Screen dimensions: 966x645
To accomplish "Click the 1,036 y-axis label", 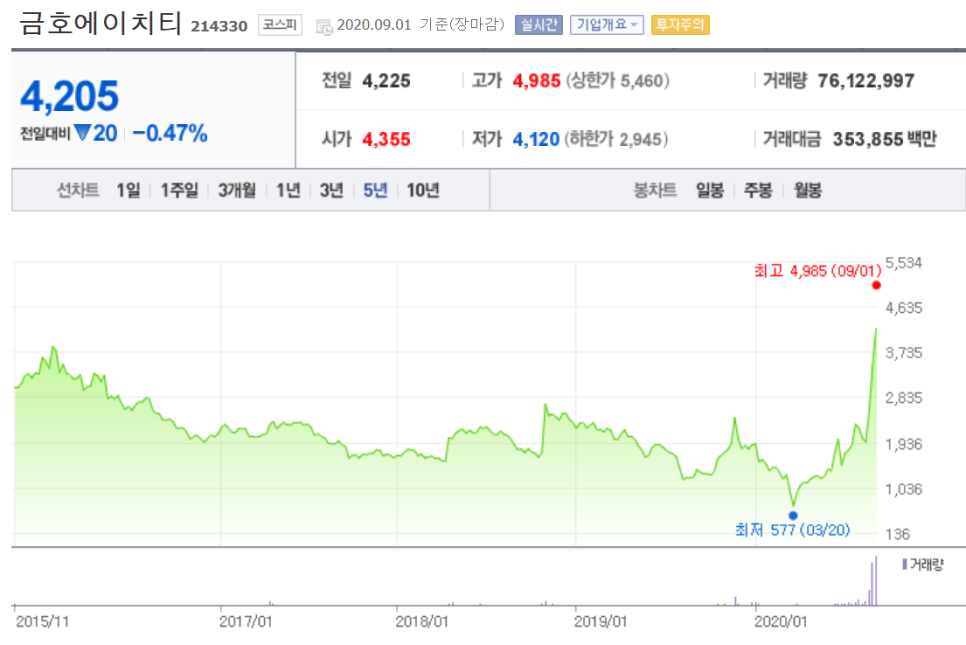I will (x=904, y=490).
